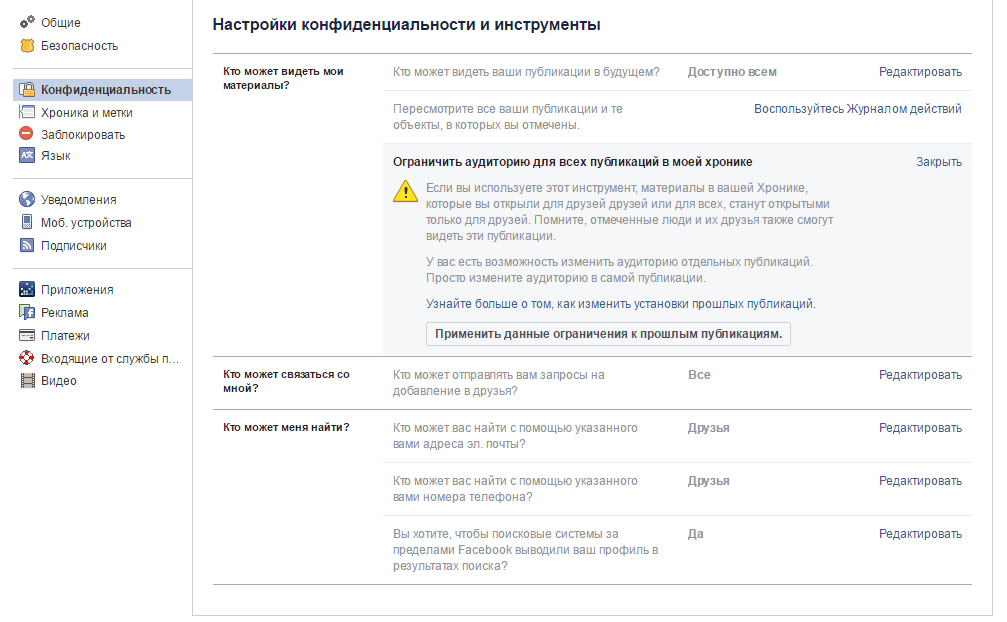Open the Реклама settings section
This screenshot has width=1007, height=622.
65,313
